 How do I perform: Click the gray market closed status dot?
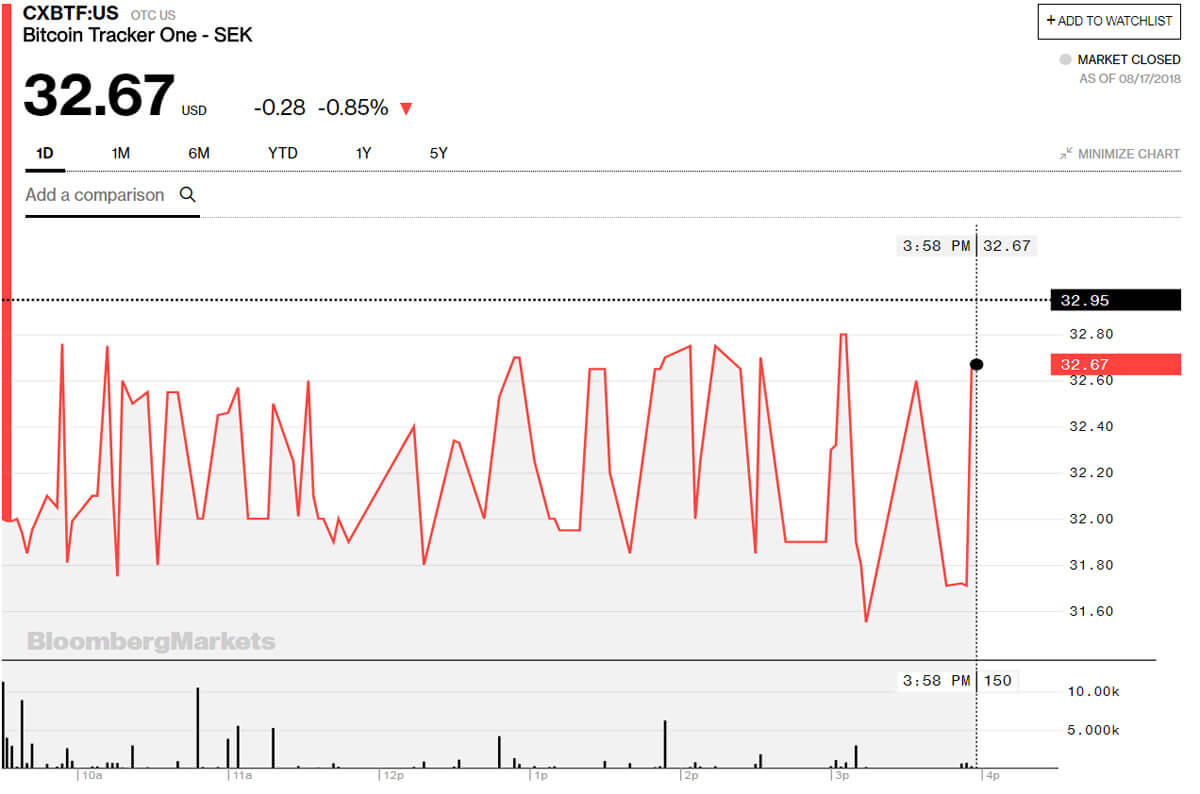[x=1066, y=60]
